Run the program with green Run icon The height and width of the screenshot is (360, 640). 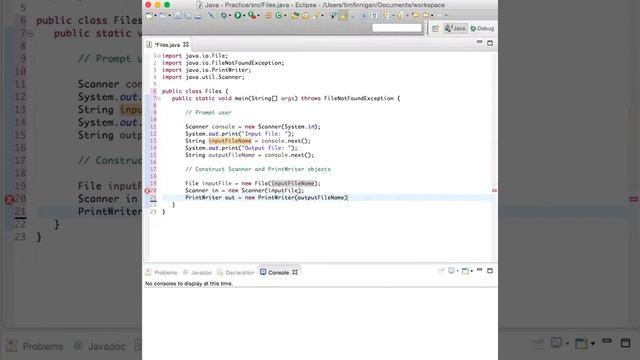pos(238,16)
